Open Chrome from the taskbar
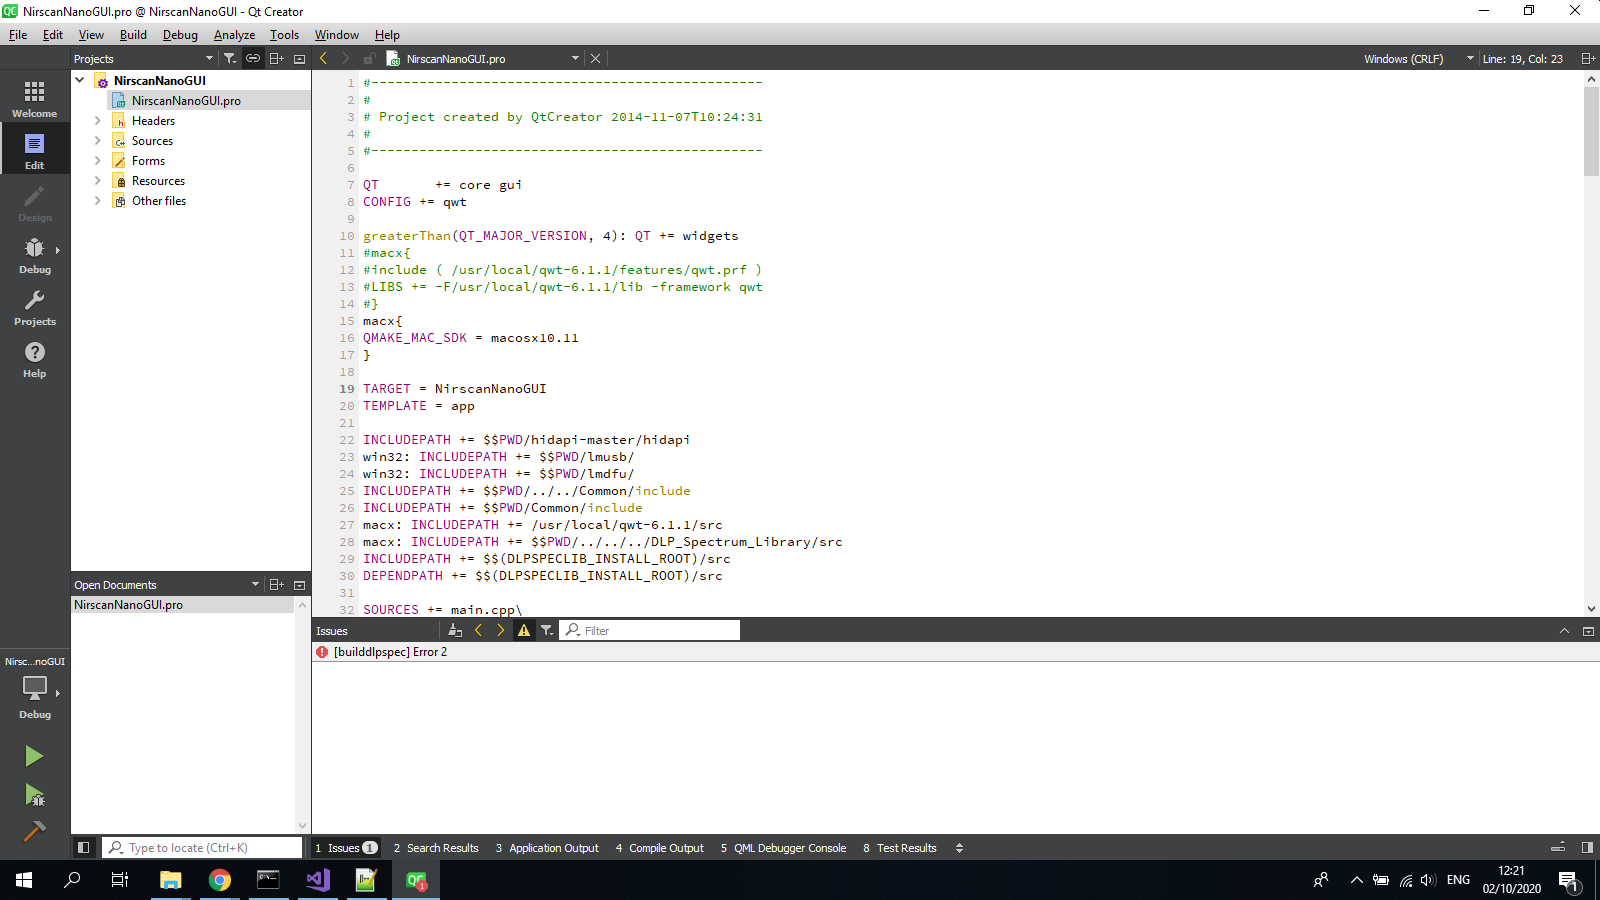This screenshot has height=900, width=1600. click(x=220, y=880)
